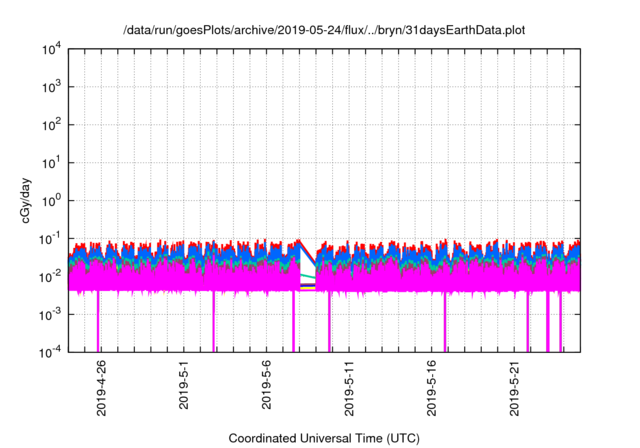This screenshot has width=640, height=448.
Task: Click the 10^0 y-axis tick label
Action: pos(52,201)
